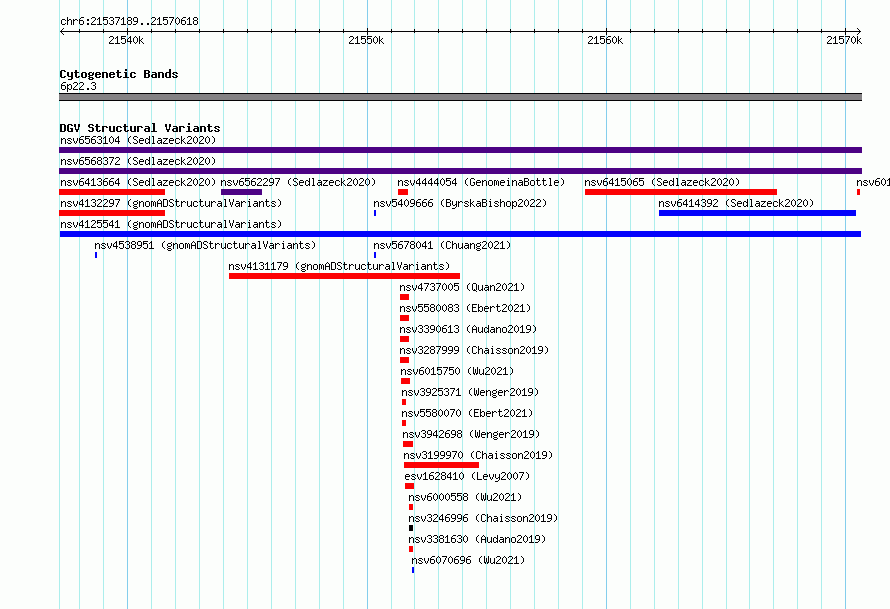890x609 pixels.
Task: Open nsv6414392 (Sedlazeck2020) label
Action: coord(736,203)
